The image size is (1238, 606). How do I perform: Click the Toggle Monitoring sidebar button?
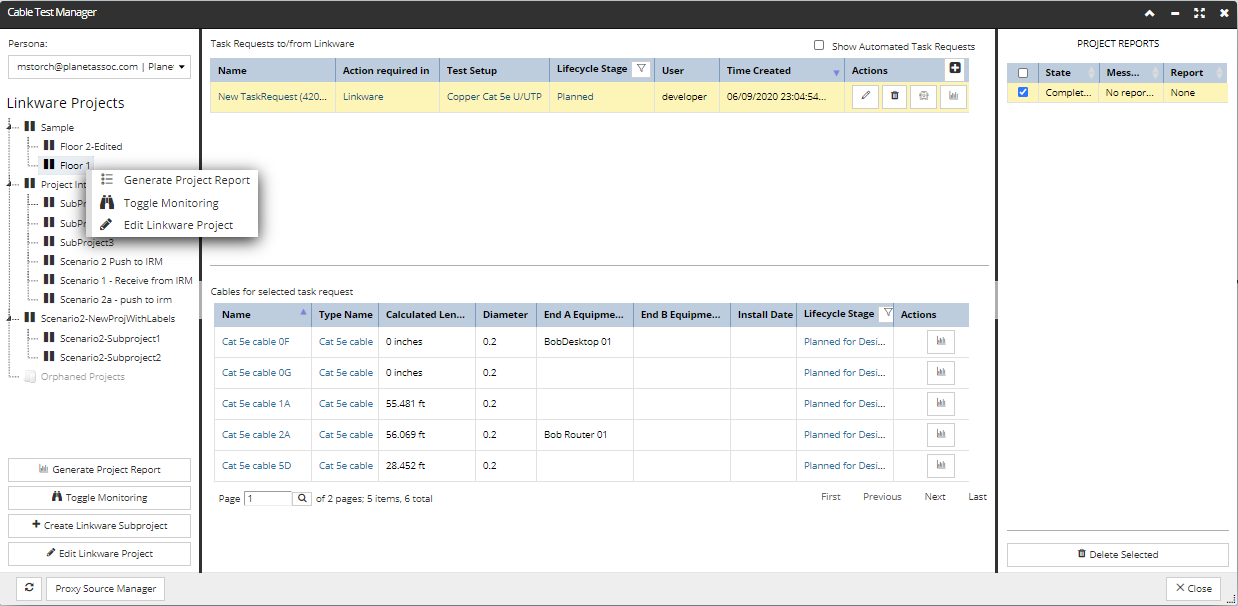tap(99, 498)
